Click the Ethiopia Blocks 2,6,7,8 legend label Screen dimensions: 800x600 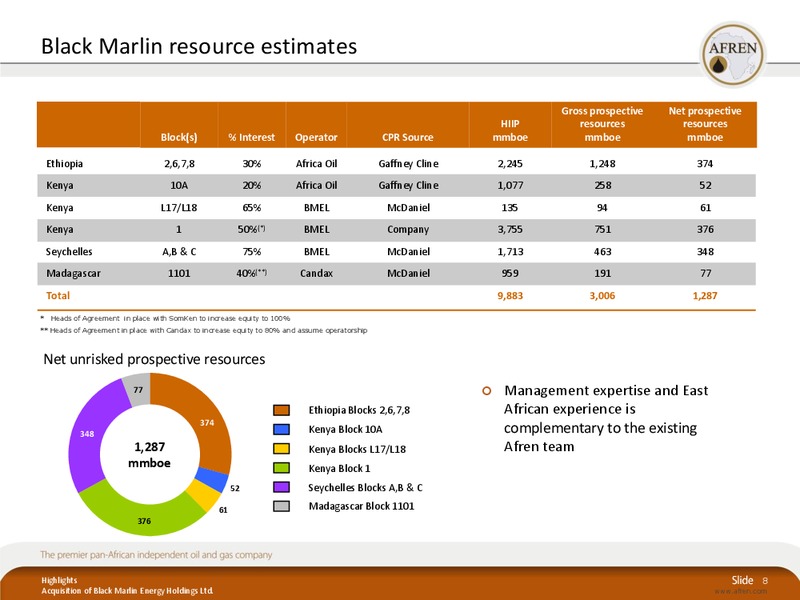click(x=359, y=410)
